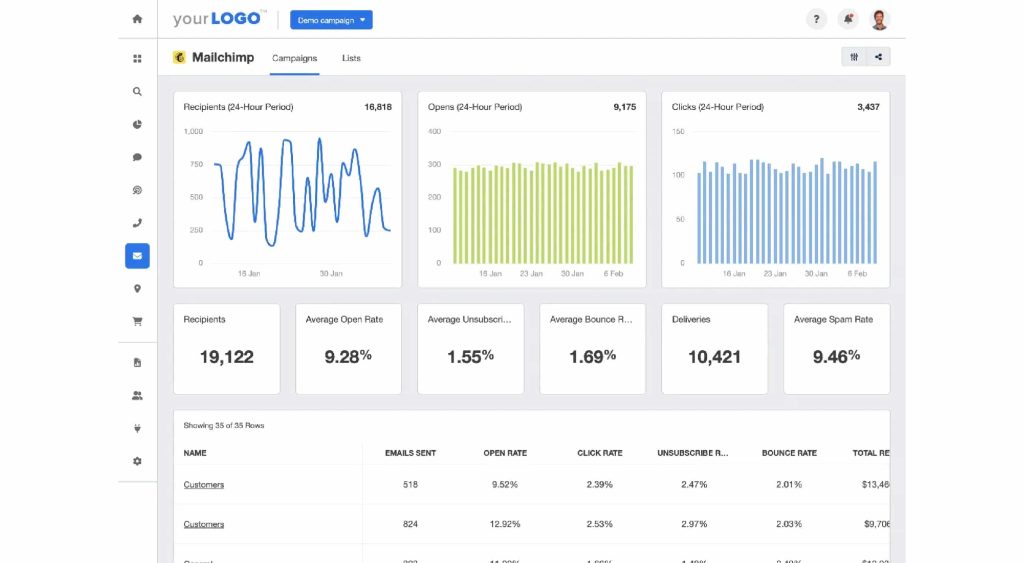
Task: Sort by BOUNCE RATE column header
Action: (789, 453)
